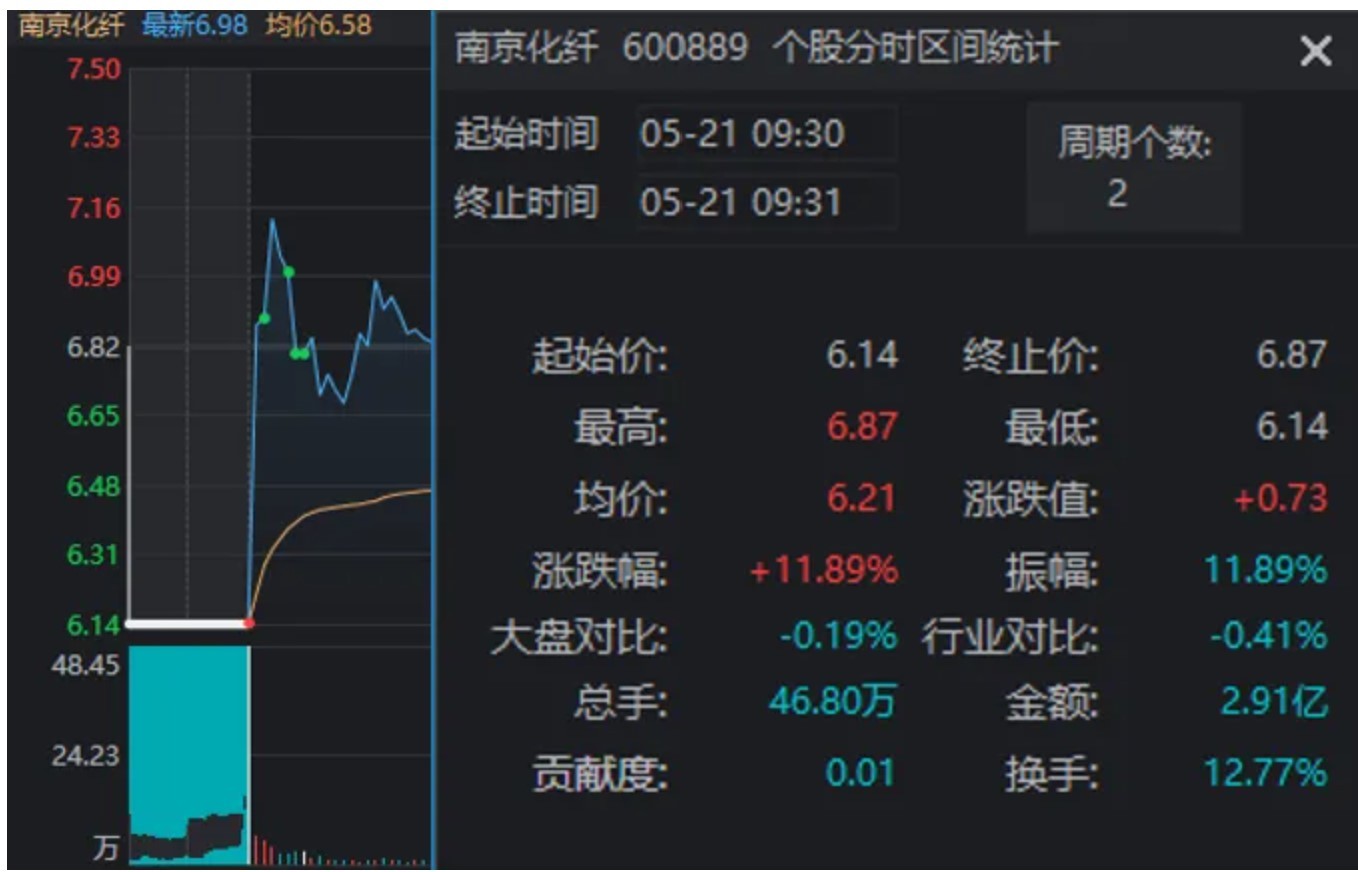Select the 均价 value 6.21
Viewport: 1358px width, 872px height.
coord(862,498)
